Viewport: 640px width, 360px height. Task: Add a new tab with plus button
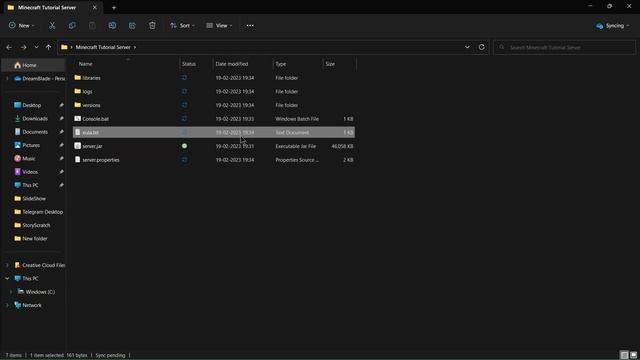pos(114,7)
